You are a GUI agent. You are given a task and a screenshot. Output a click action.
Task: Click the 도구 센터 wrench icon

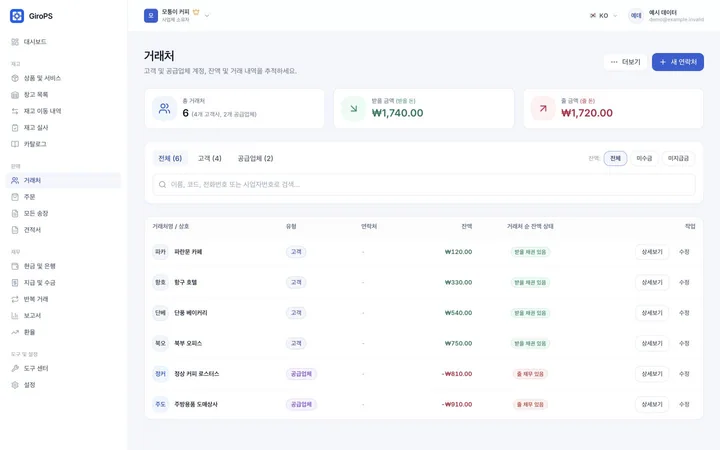15,368
